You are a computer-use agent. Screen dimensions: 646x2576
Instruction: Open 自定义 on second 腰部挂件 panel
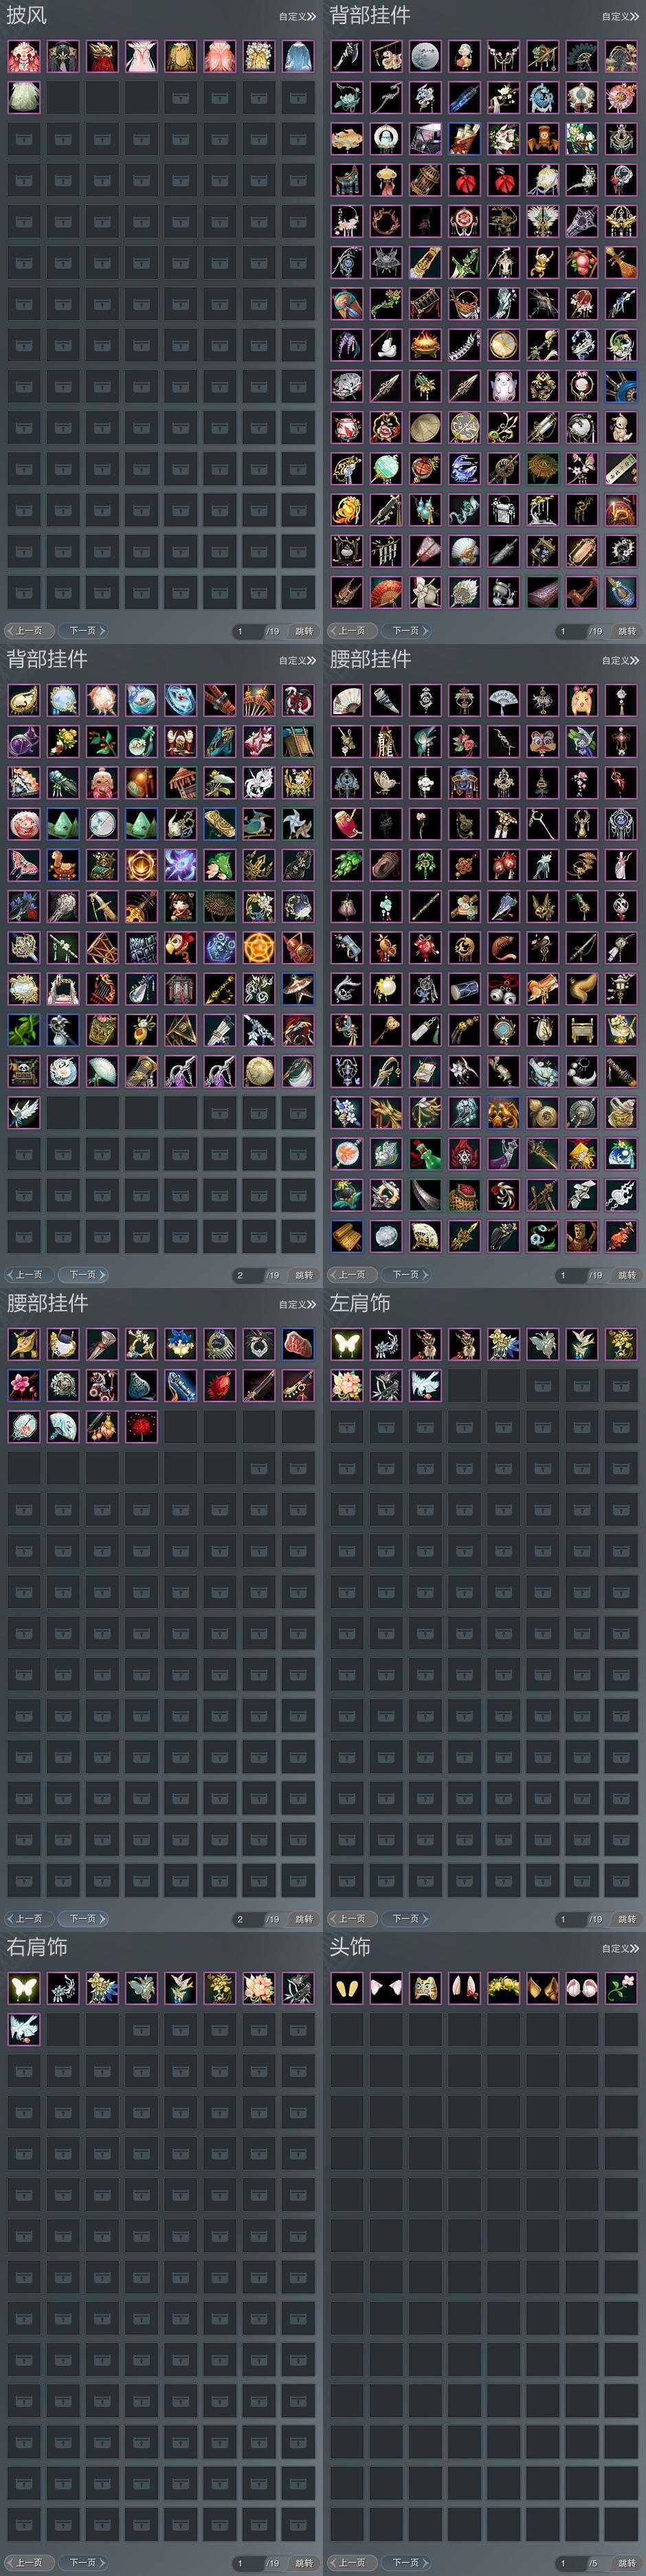[297, 1304]
